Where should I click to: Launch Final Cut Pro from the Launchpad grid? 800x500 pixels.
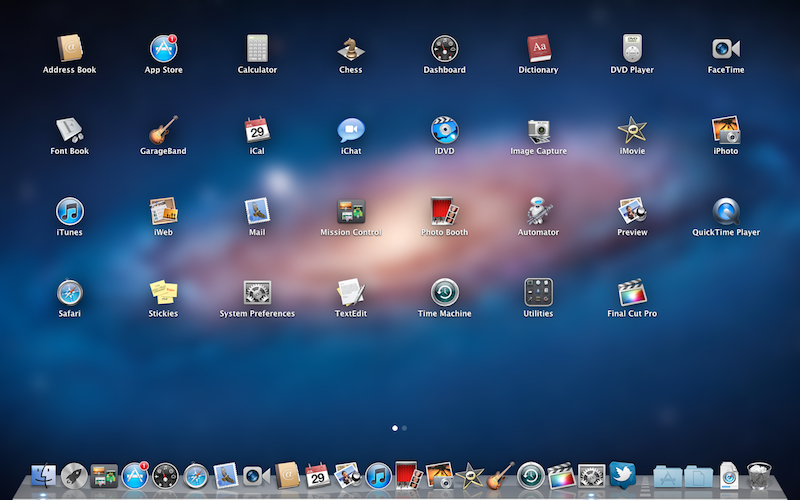point(632,292)
